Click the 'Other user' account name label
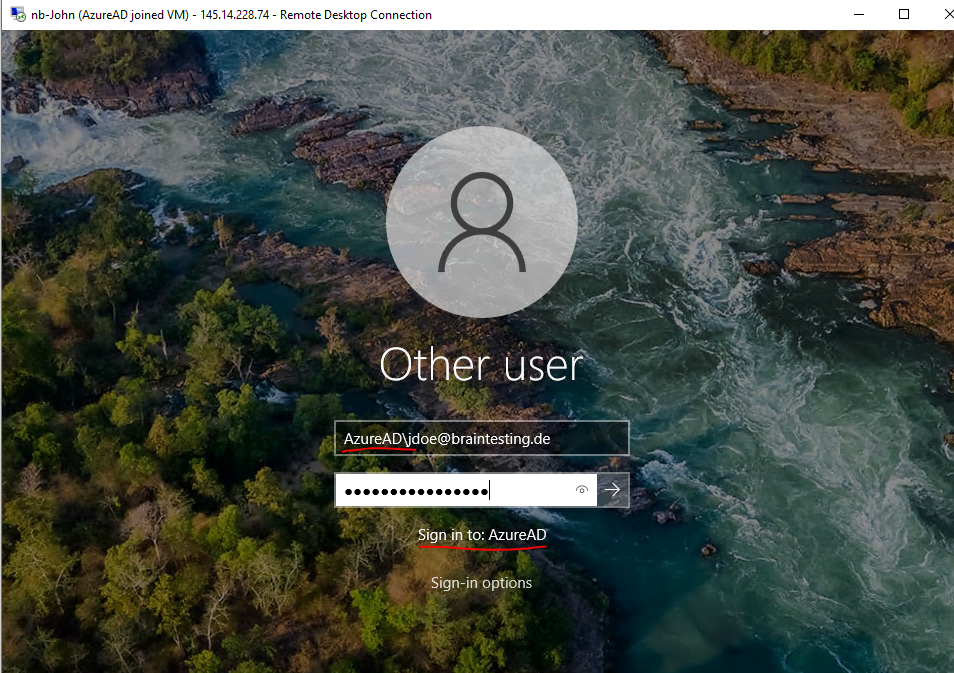 point(481,365)
